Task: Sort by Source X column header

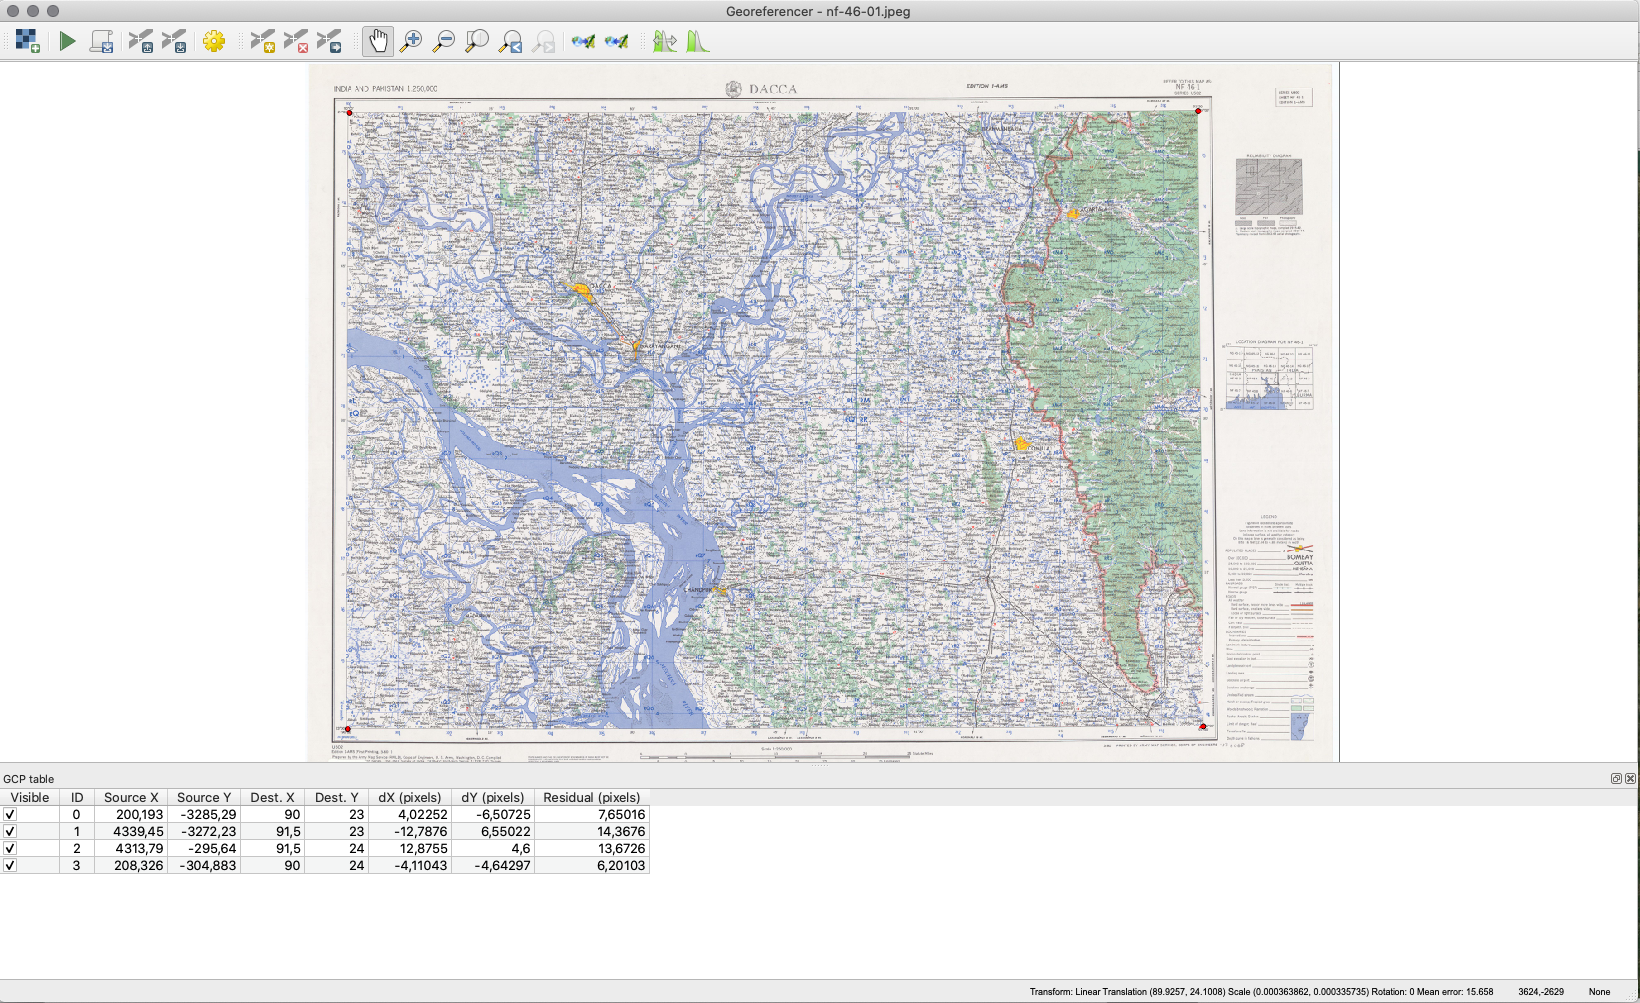Action: (131, 797)
